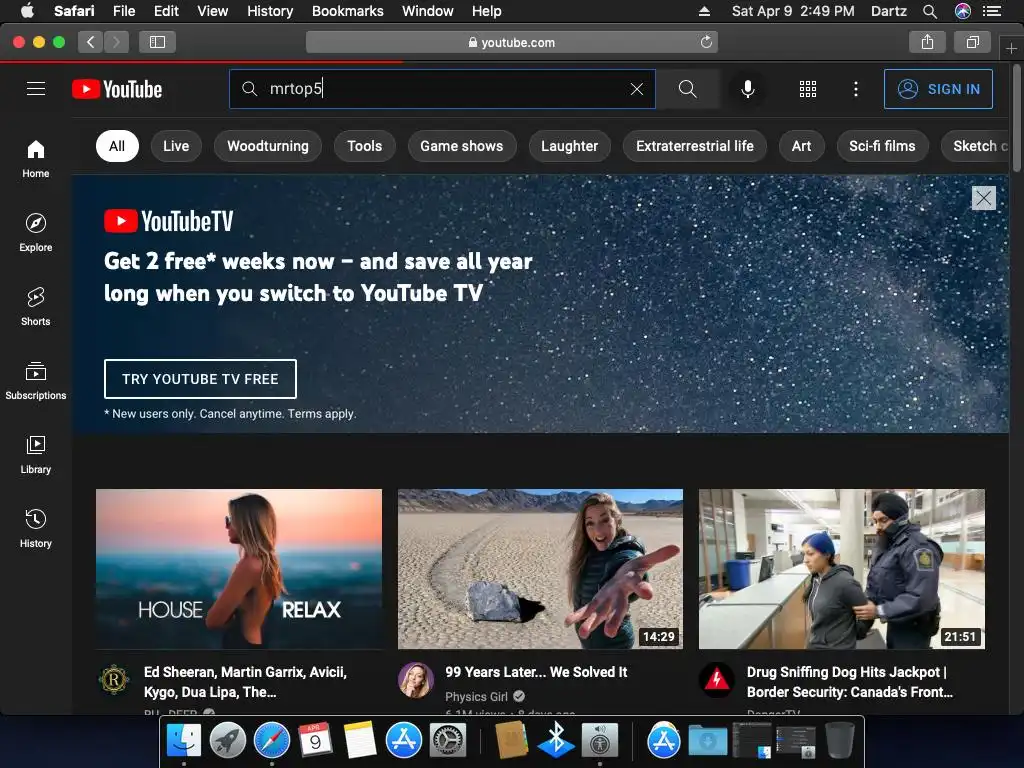The image size is (1024, 768).
Task: Select the Live filter chip
Action: [176, 146]
